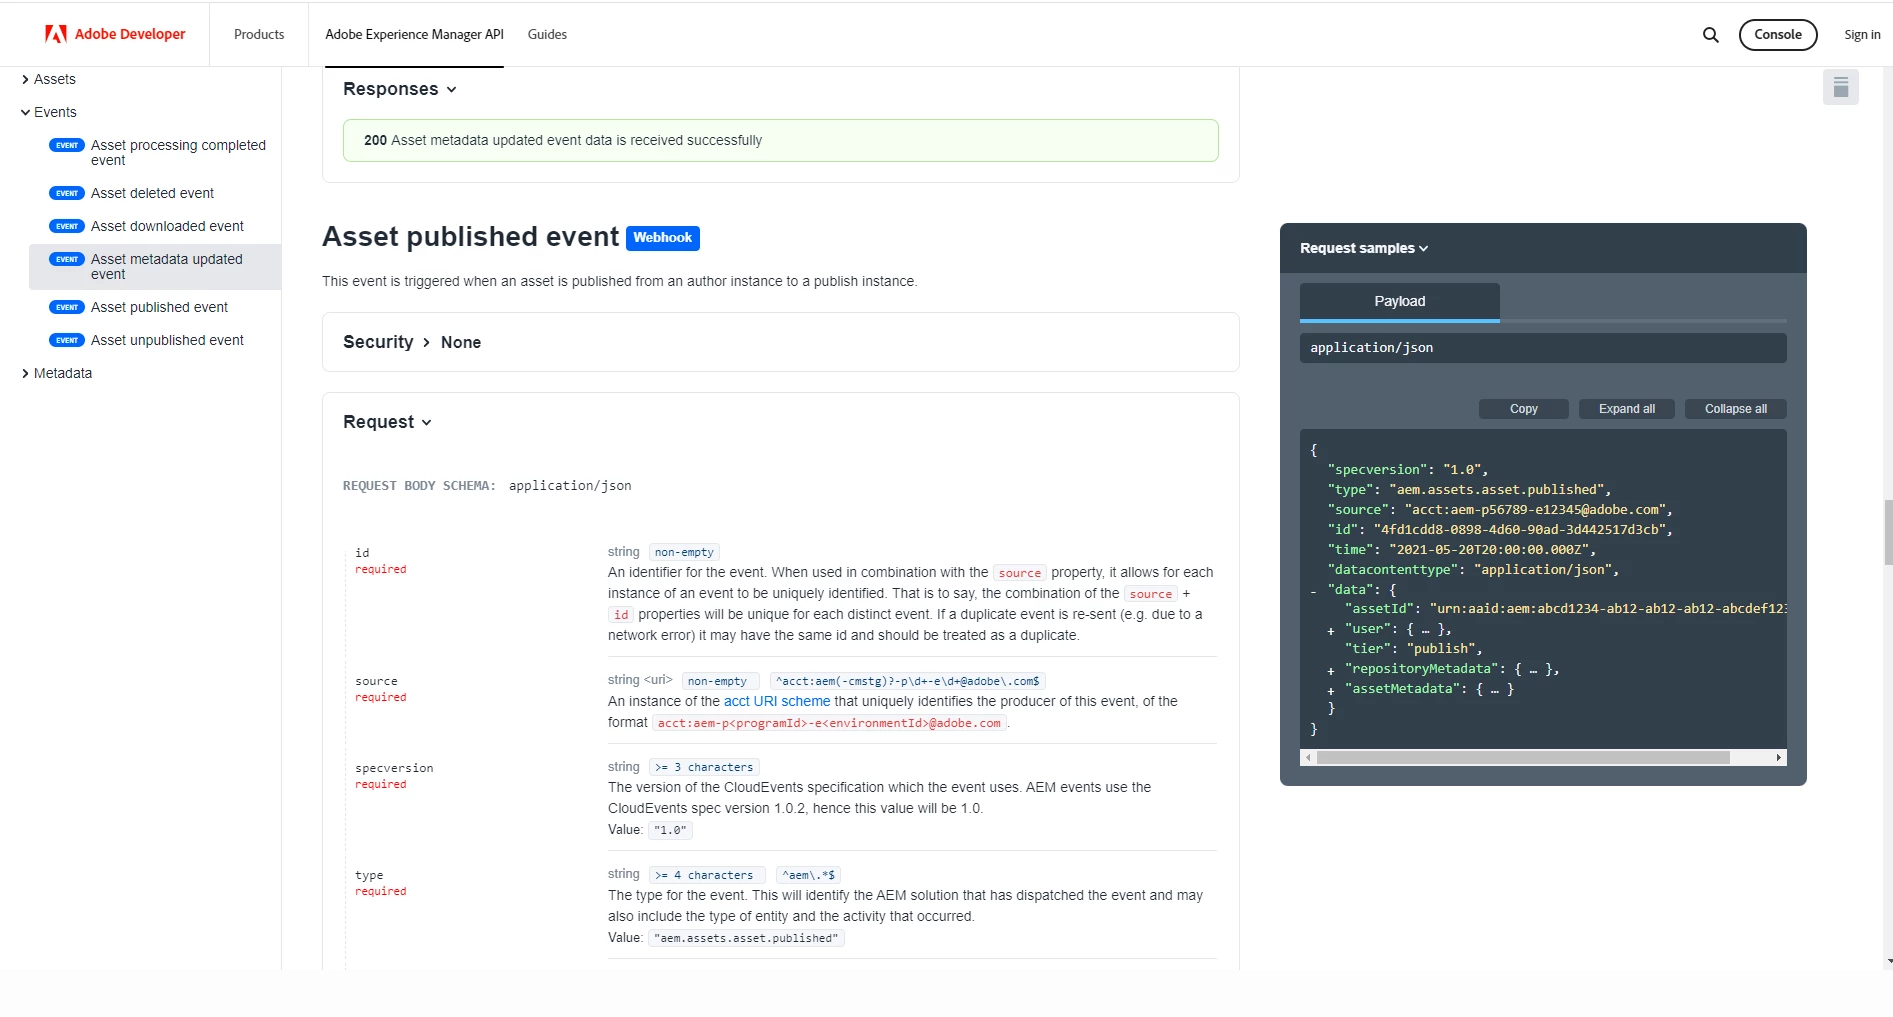
Task: Select the Payload tab
Action: pos(1399,301)
